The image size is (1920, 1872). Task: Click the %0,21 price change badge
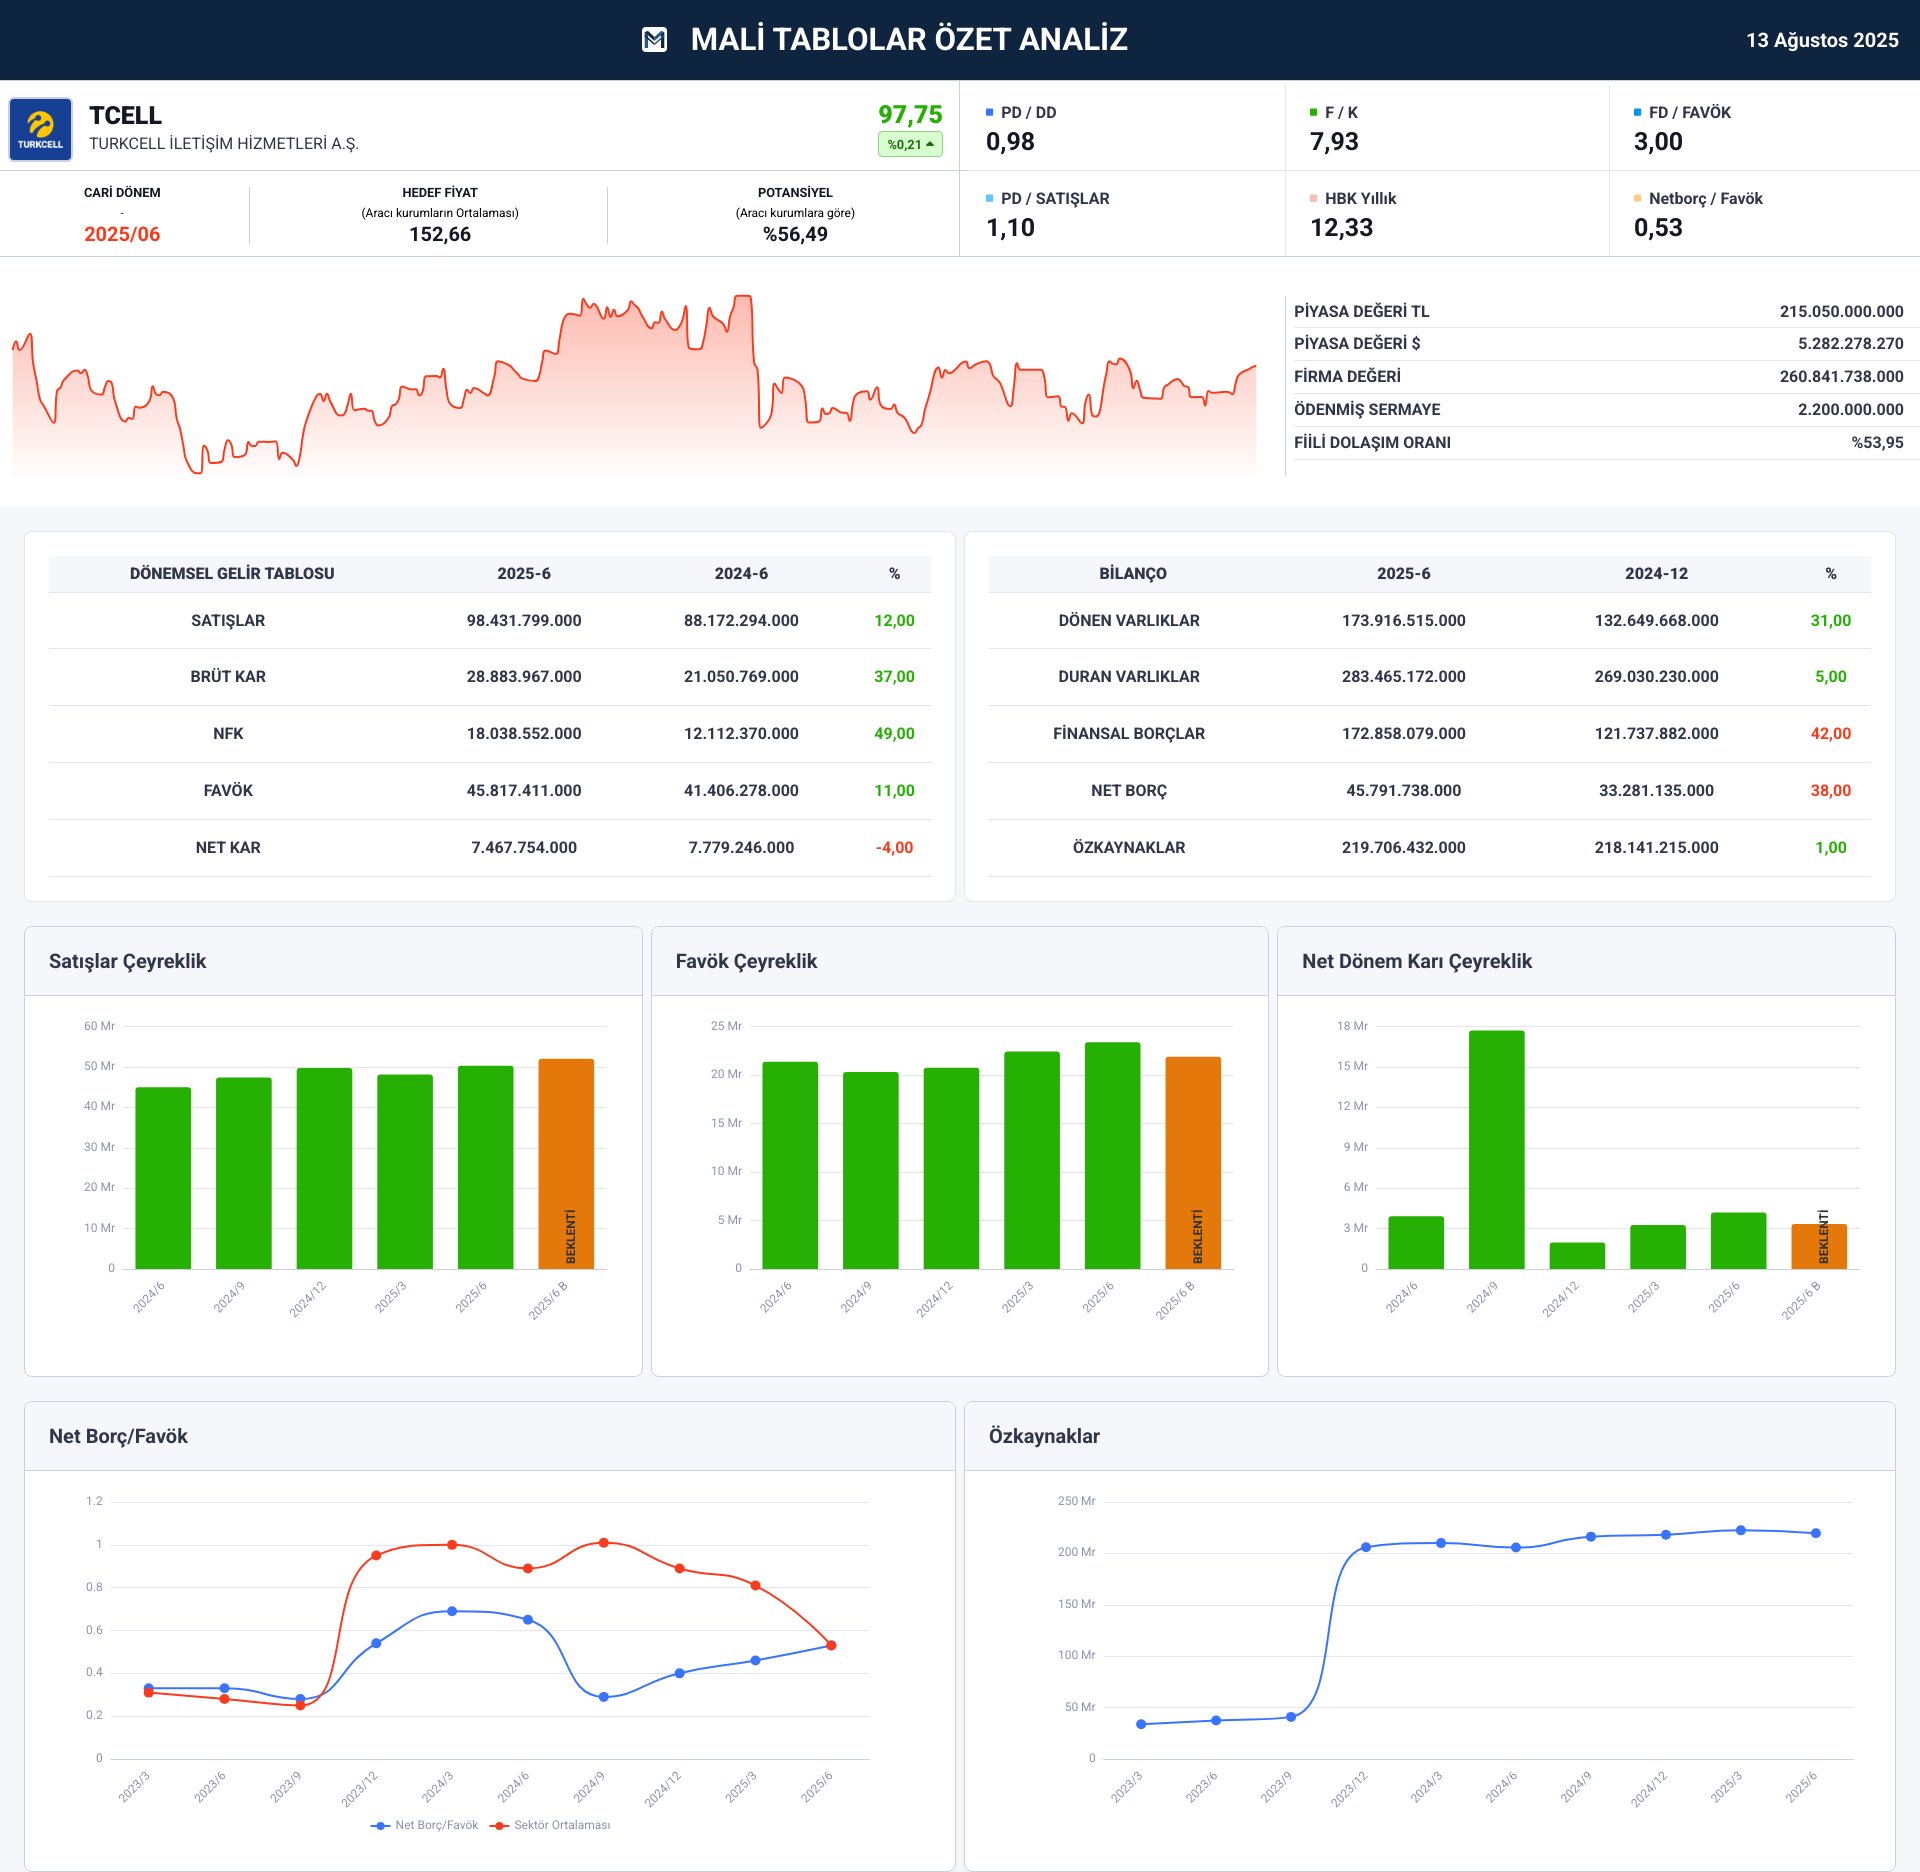[910, 144]
